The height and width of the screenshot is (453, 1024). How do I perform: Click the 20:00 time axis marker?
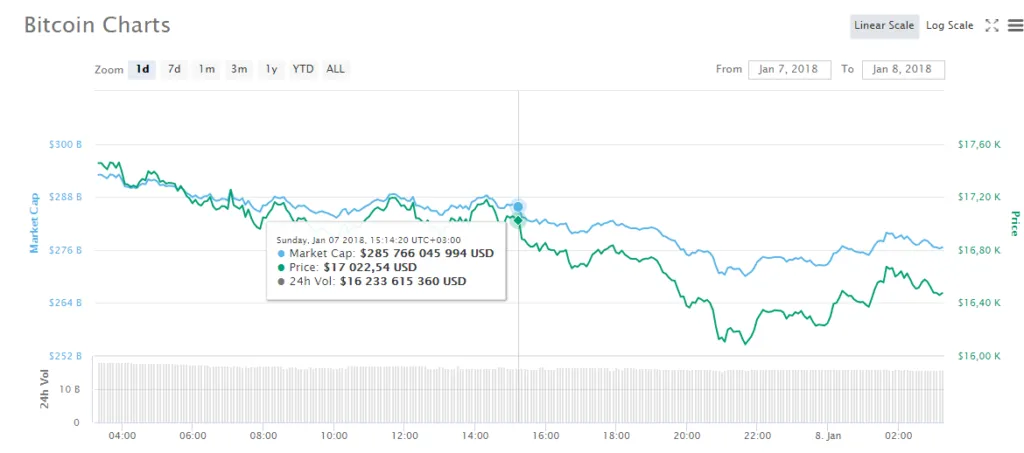(x=686, y=435)
